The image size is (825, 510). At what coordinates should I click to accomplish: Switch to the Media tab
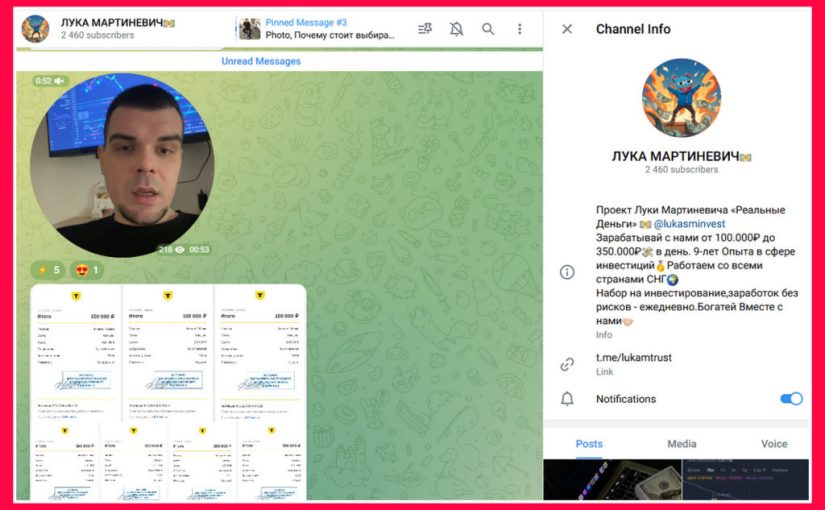click(x=682, y=444)
